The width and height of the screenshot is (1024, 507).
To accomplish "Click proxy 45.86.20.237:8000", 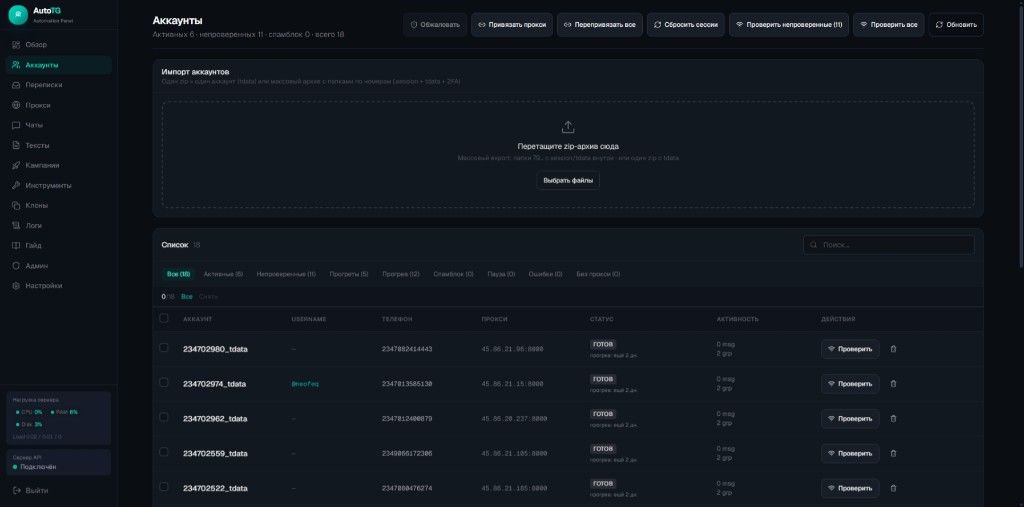I will click(x=514, y=419).
